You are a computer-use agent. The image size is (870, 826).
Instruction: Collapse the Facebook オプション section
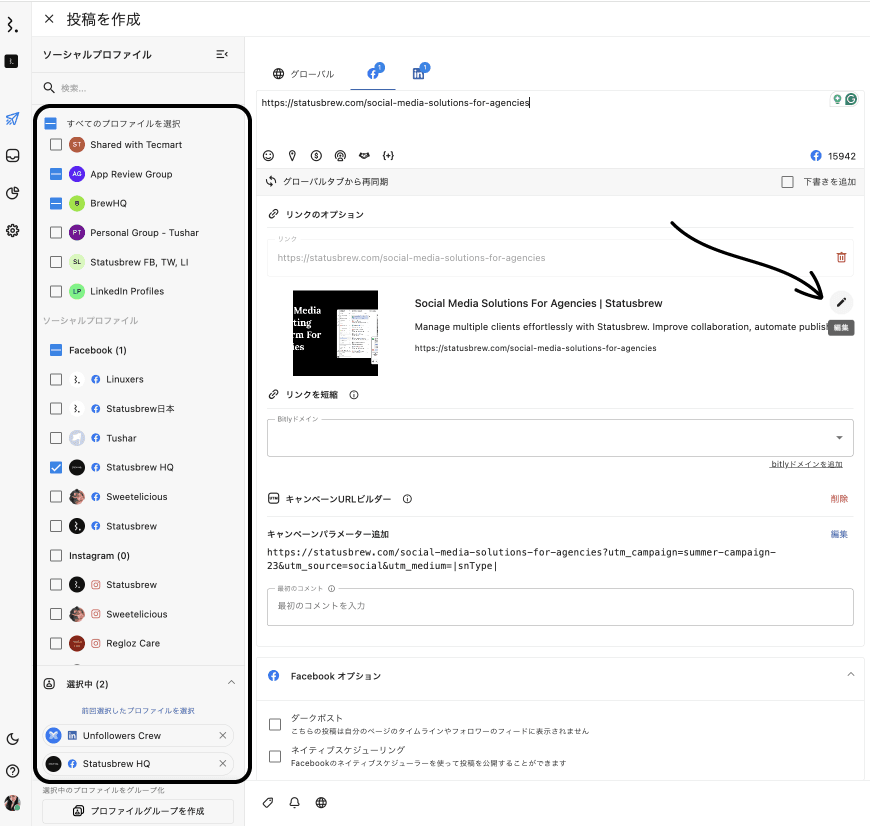851,675
